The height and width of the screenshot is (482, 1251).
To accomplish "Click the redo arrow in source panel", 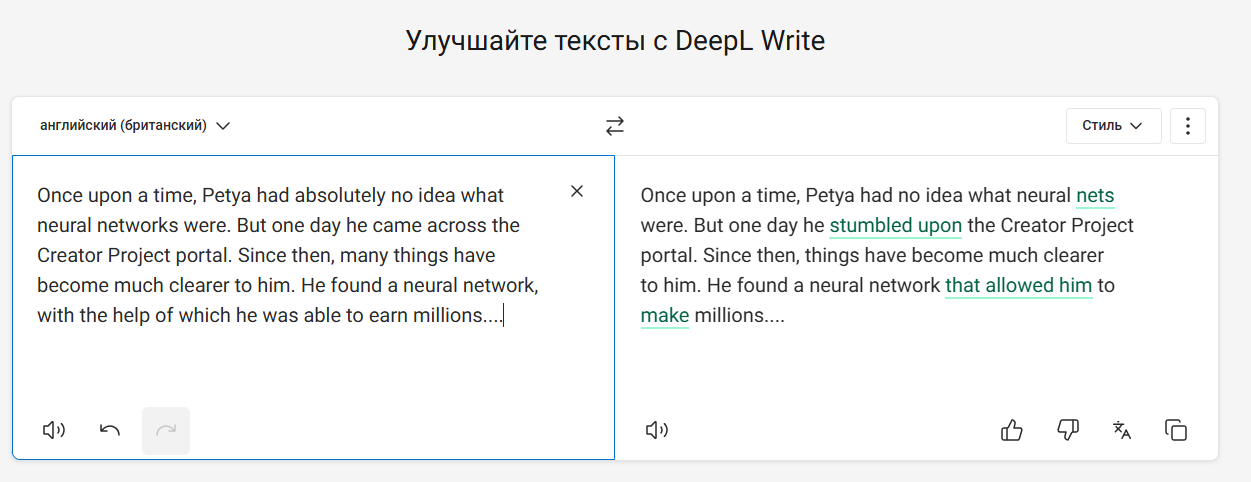I will pyautogui.click(x=166, y=431).
